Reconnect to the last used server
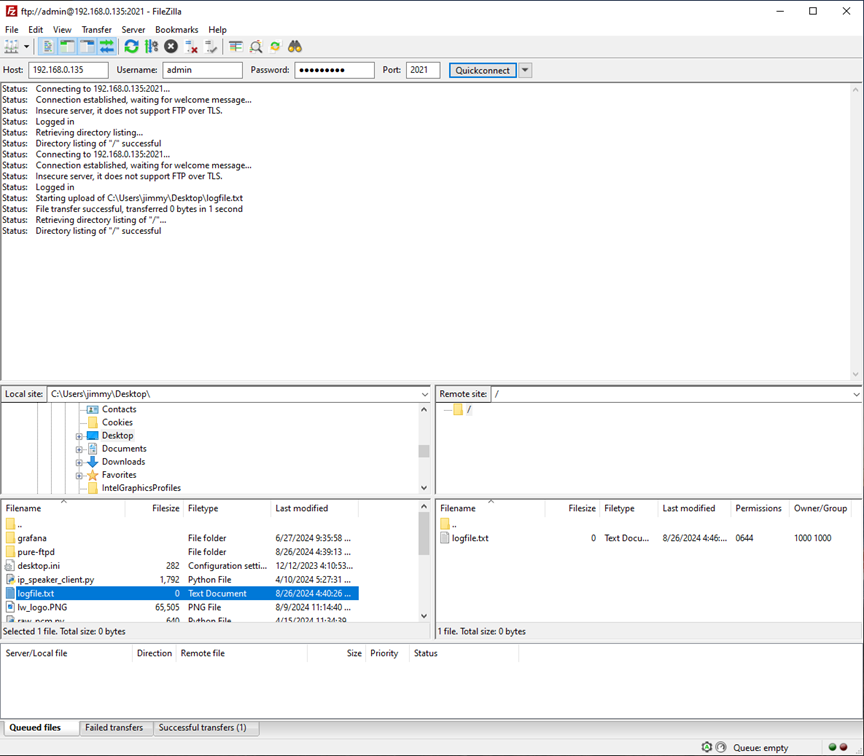The width and height of the screenshot is (864, 756). [x=211, y=47]
